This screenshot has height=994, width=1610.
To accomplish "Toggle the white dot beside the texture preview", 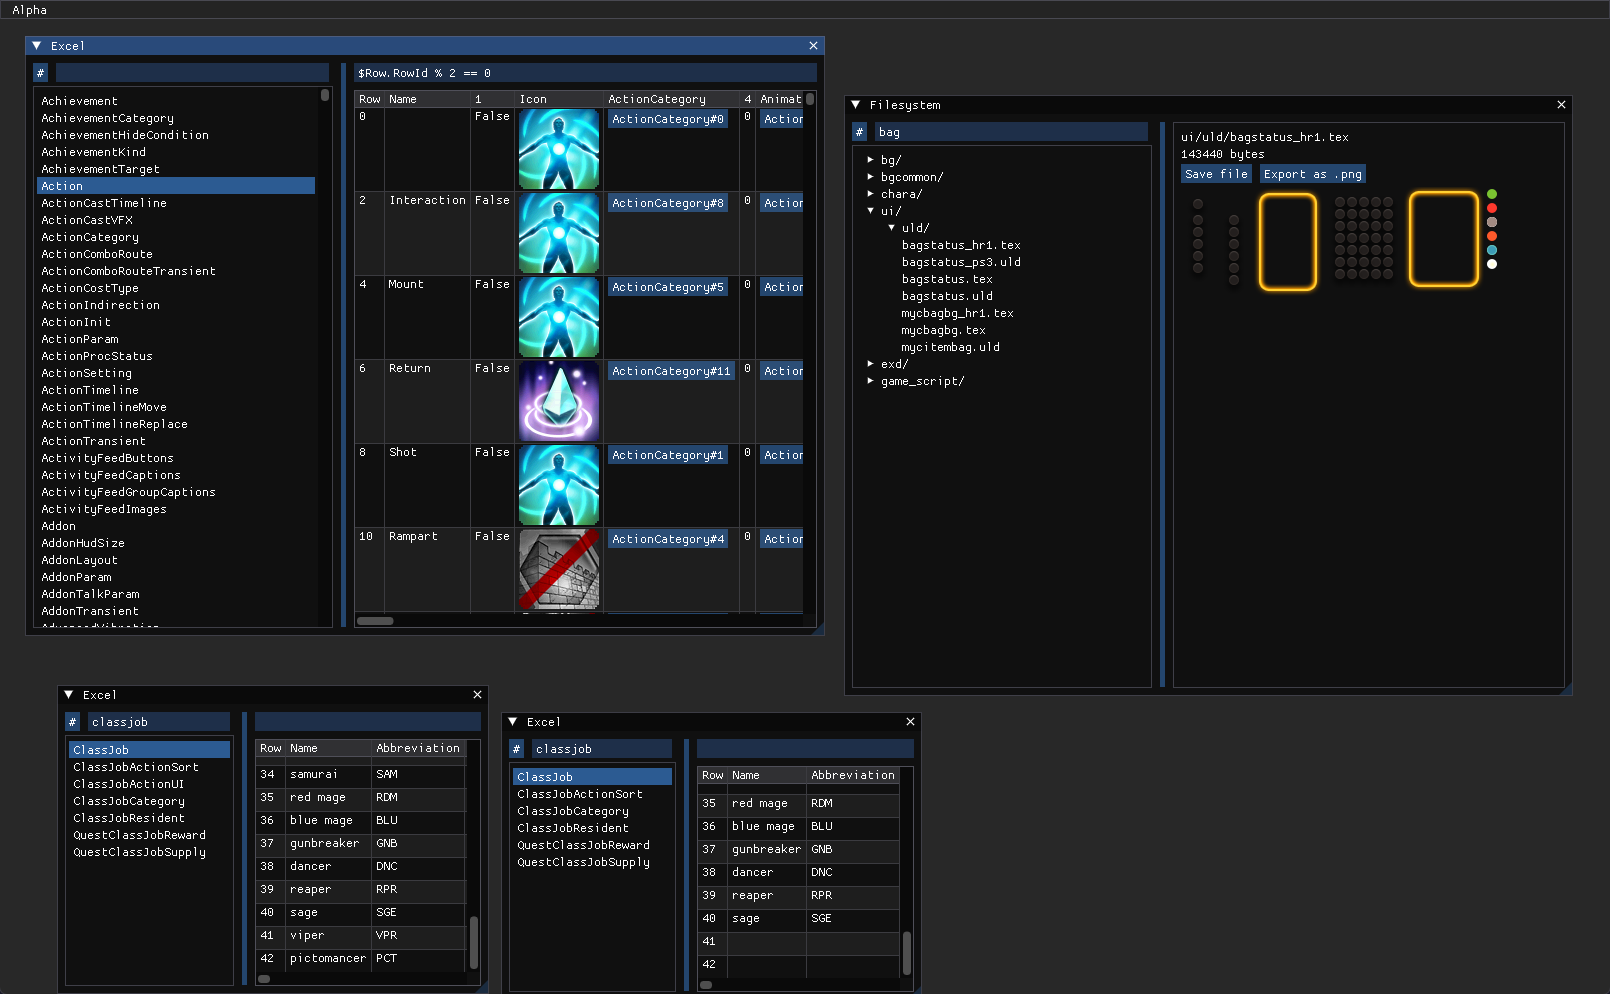I will (1492, 264).
